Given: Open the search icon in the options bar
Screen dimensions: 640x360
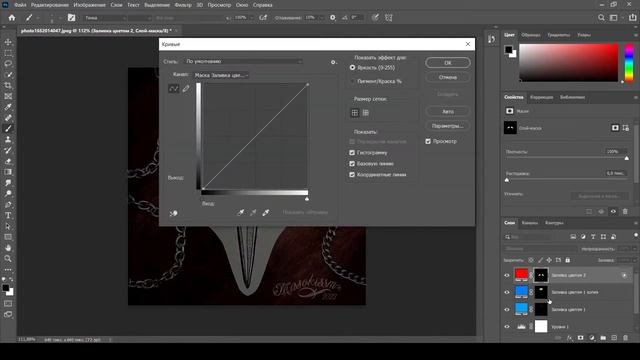Looking at the screenshot, I should coord(601,18).
